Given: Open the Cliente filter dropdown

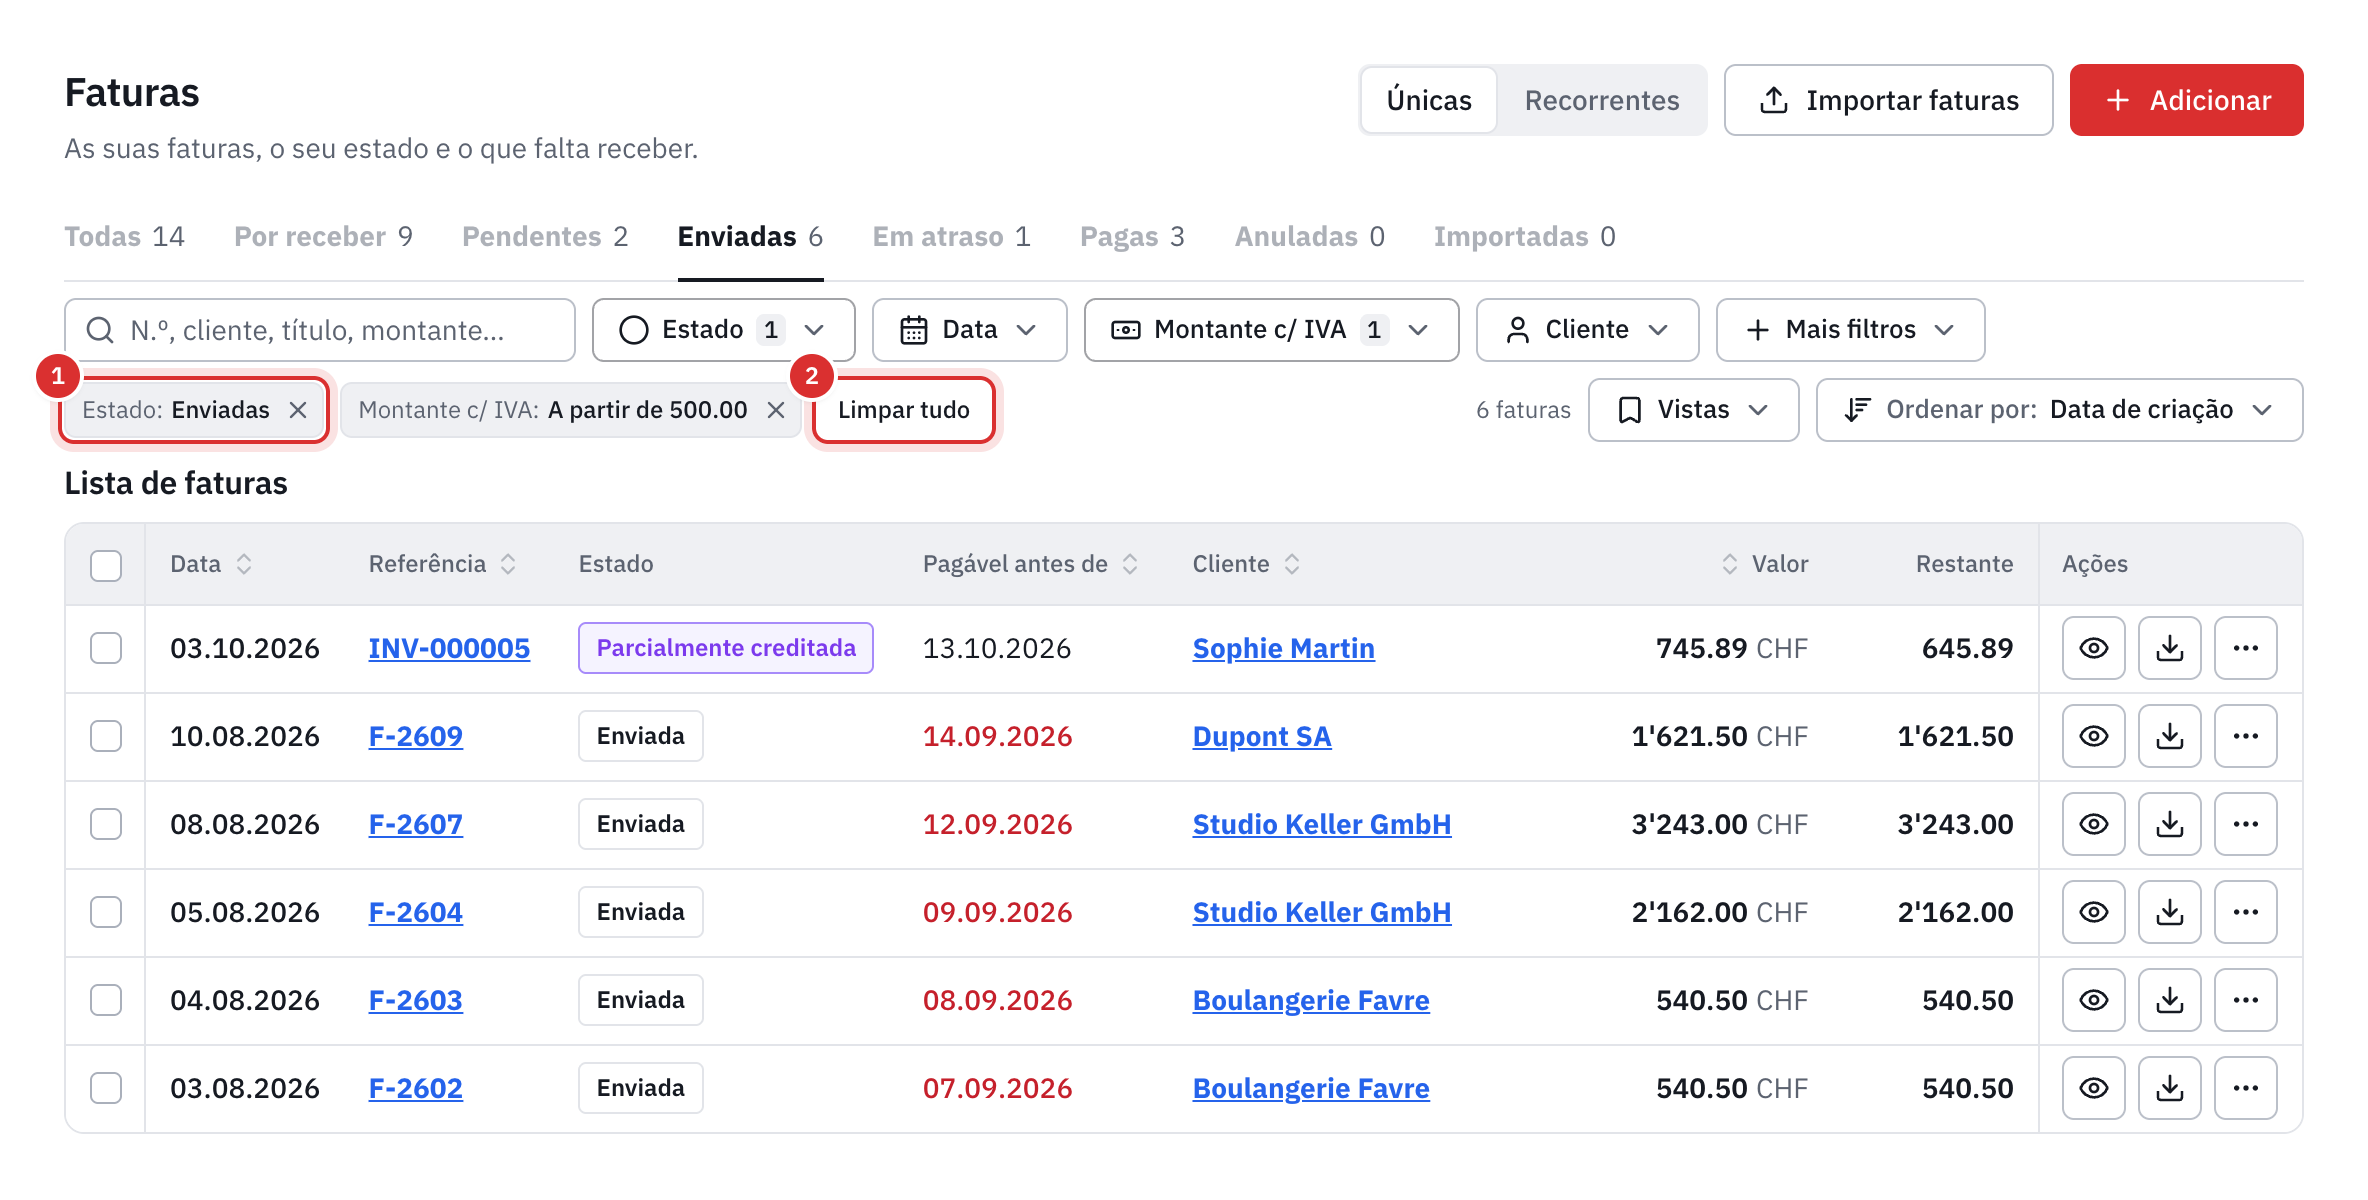Looking at the screenshot, I should pos(1587,330).
